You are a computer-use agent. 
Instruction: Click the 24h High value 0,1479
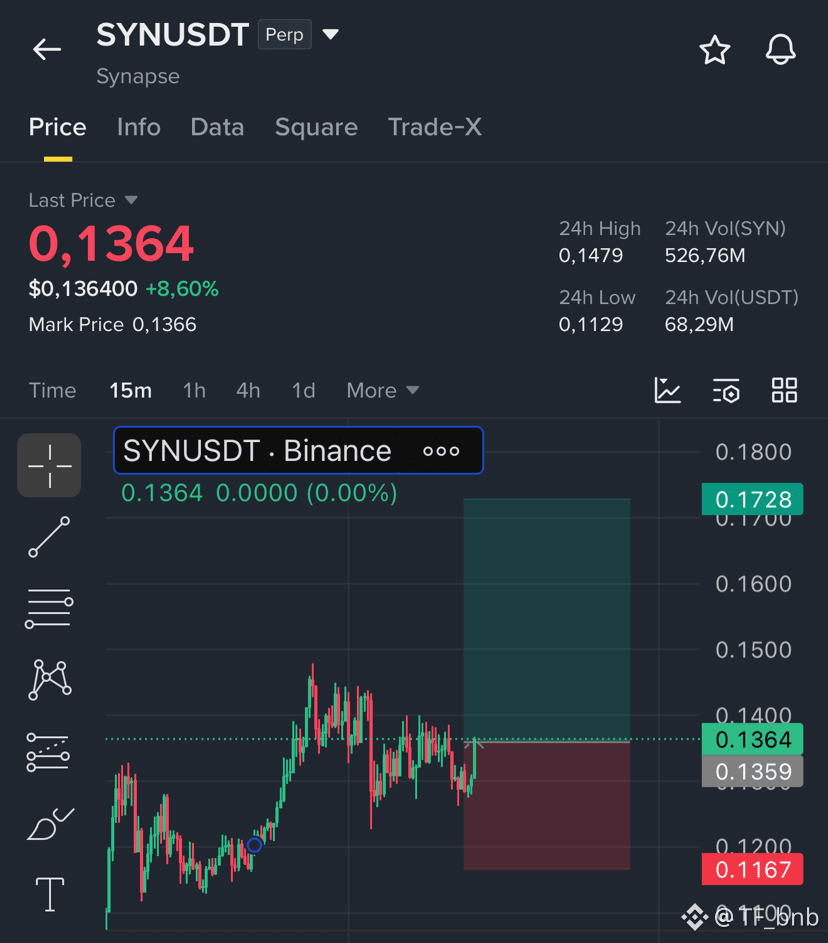pos(590,256)
